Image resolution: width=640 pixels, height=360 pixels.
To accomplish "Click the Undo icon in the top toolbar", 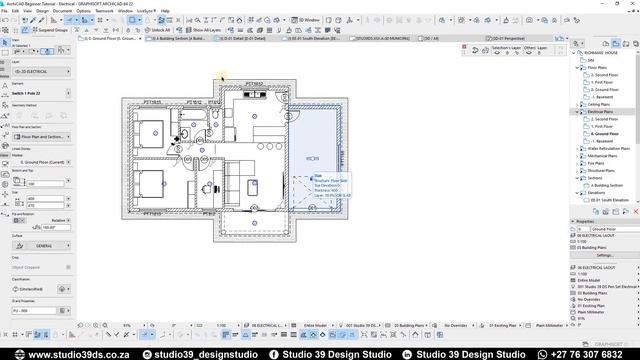I will [x=5, y=20].
